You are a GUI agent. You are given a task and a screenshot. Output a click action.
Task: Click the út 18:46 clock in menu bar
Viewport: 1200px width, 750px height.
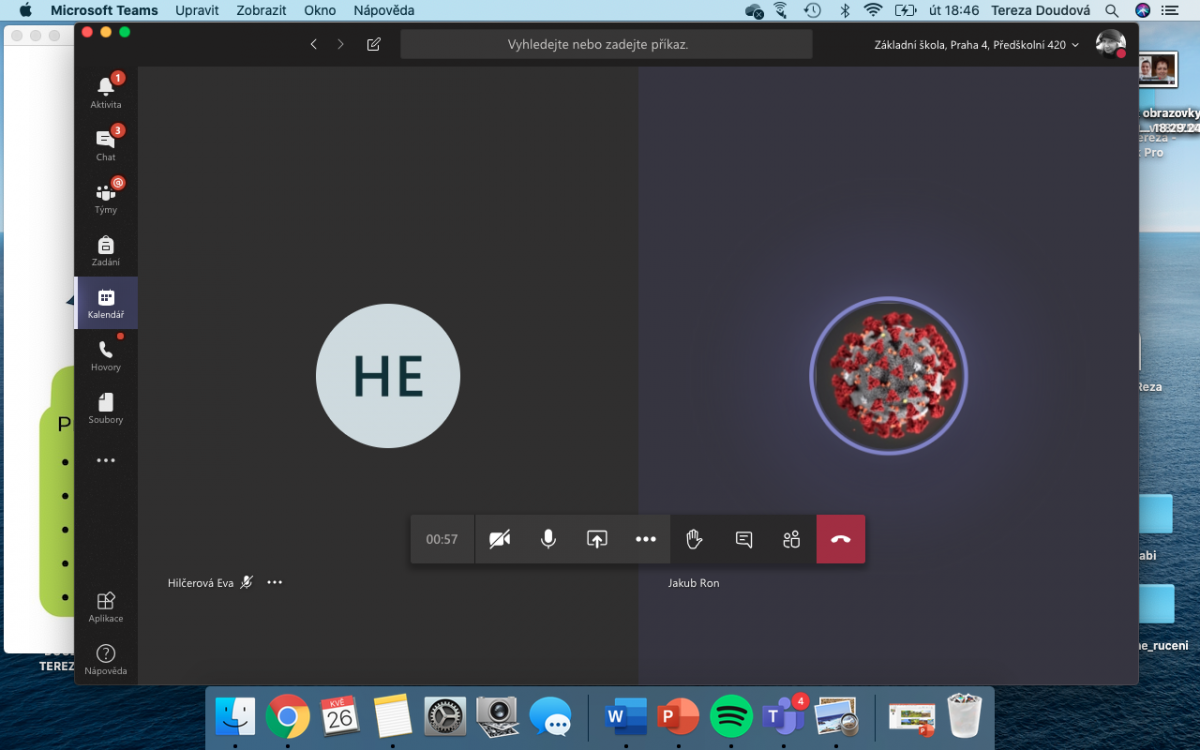[x=953, y=10]
